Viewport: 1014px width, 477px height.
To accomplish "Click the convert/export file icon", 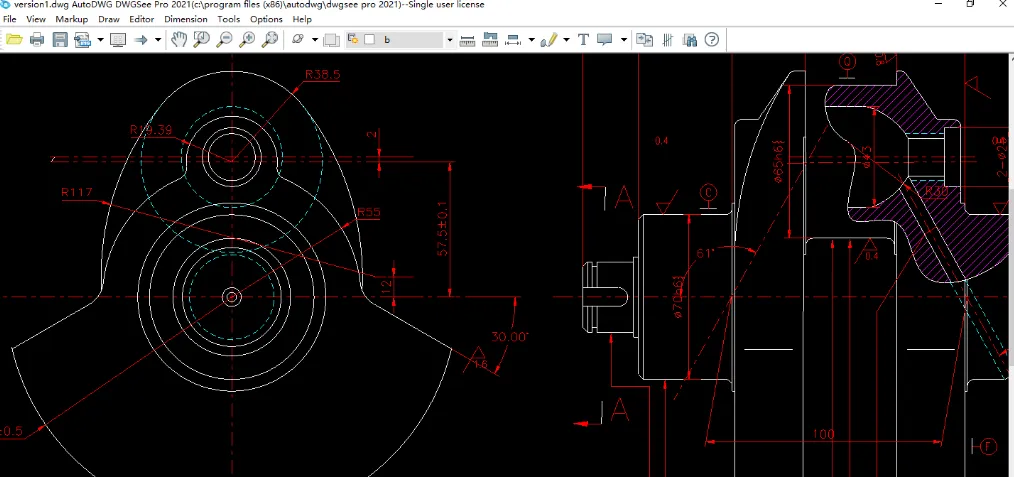I will (82, 40).
